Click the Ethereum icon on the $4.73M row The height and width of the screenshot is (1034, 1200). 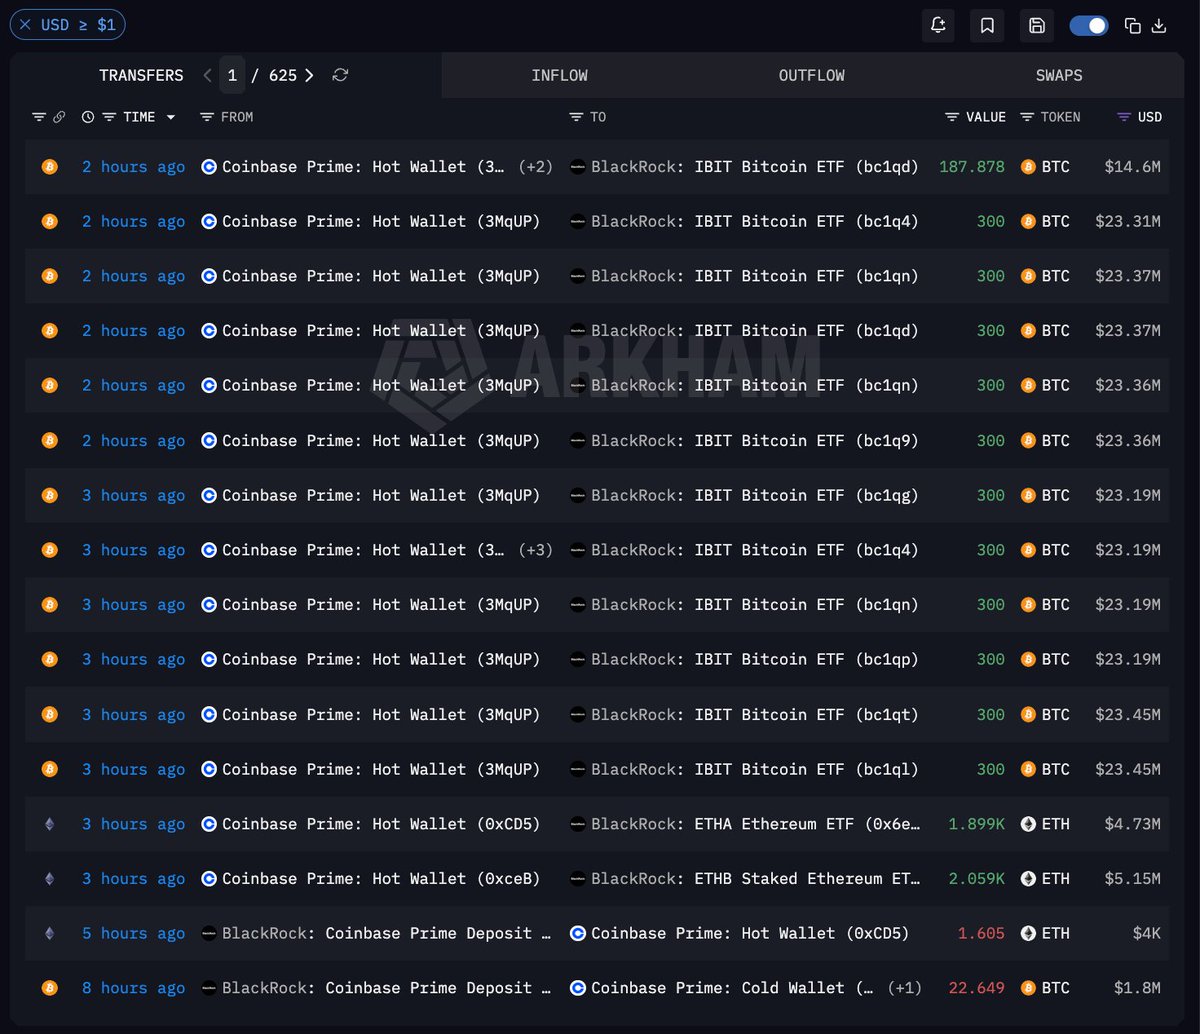49,824
